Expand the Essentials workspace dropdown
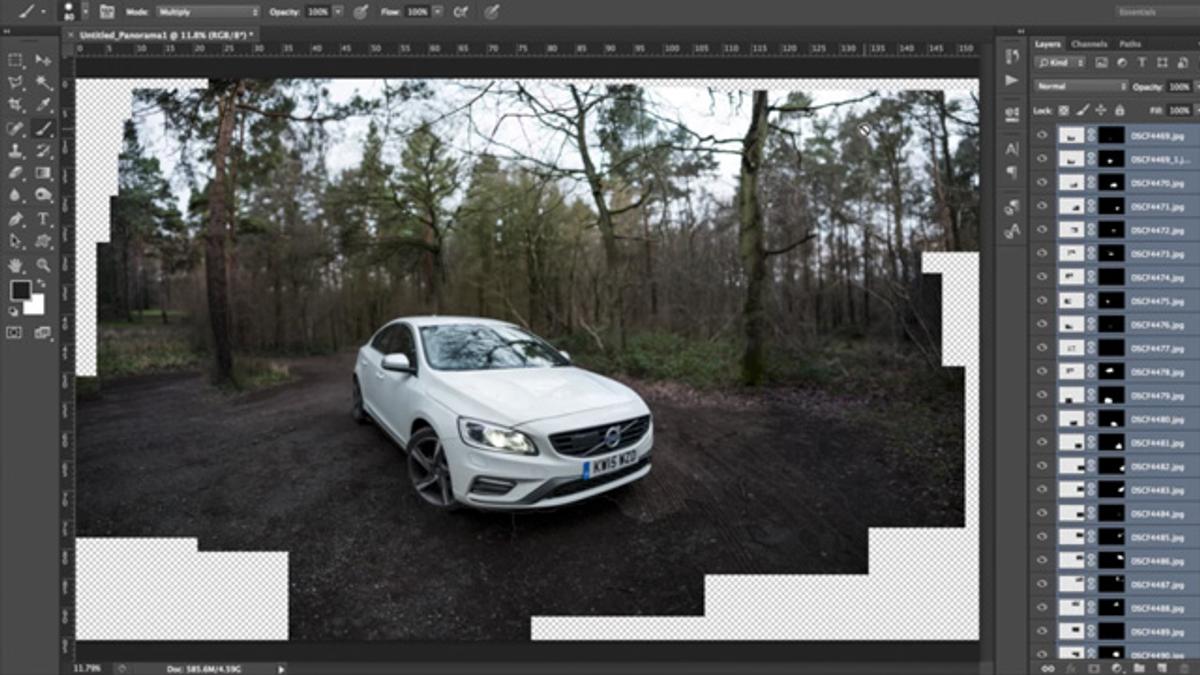 pyautogui.click(x=1153, y=12)
